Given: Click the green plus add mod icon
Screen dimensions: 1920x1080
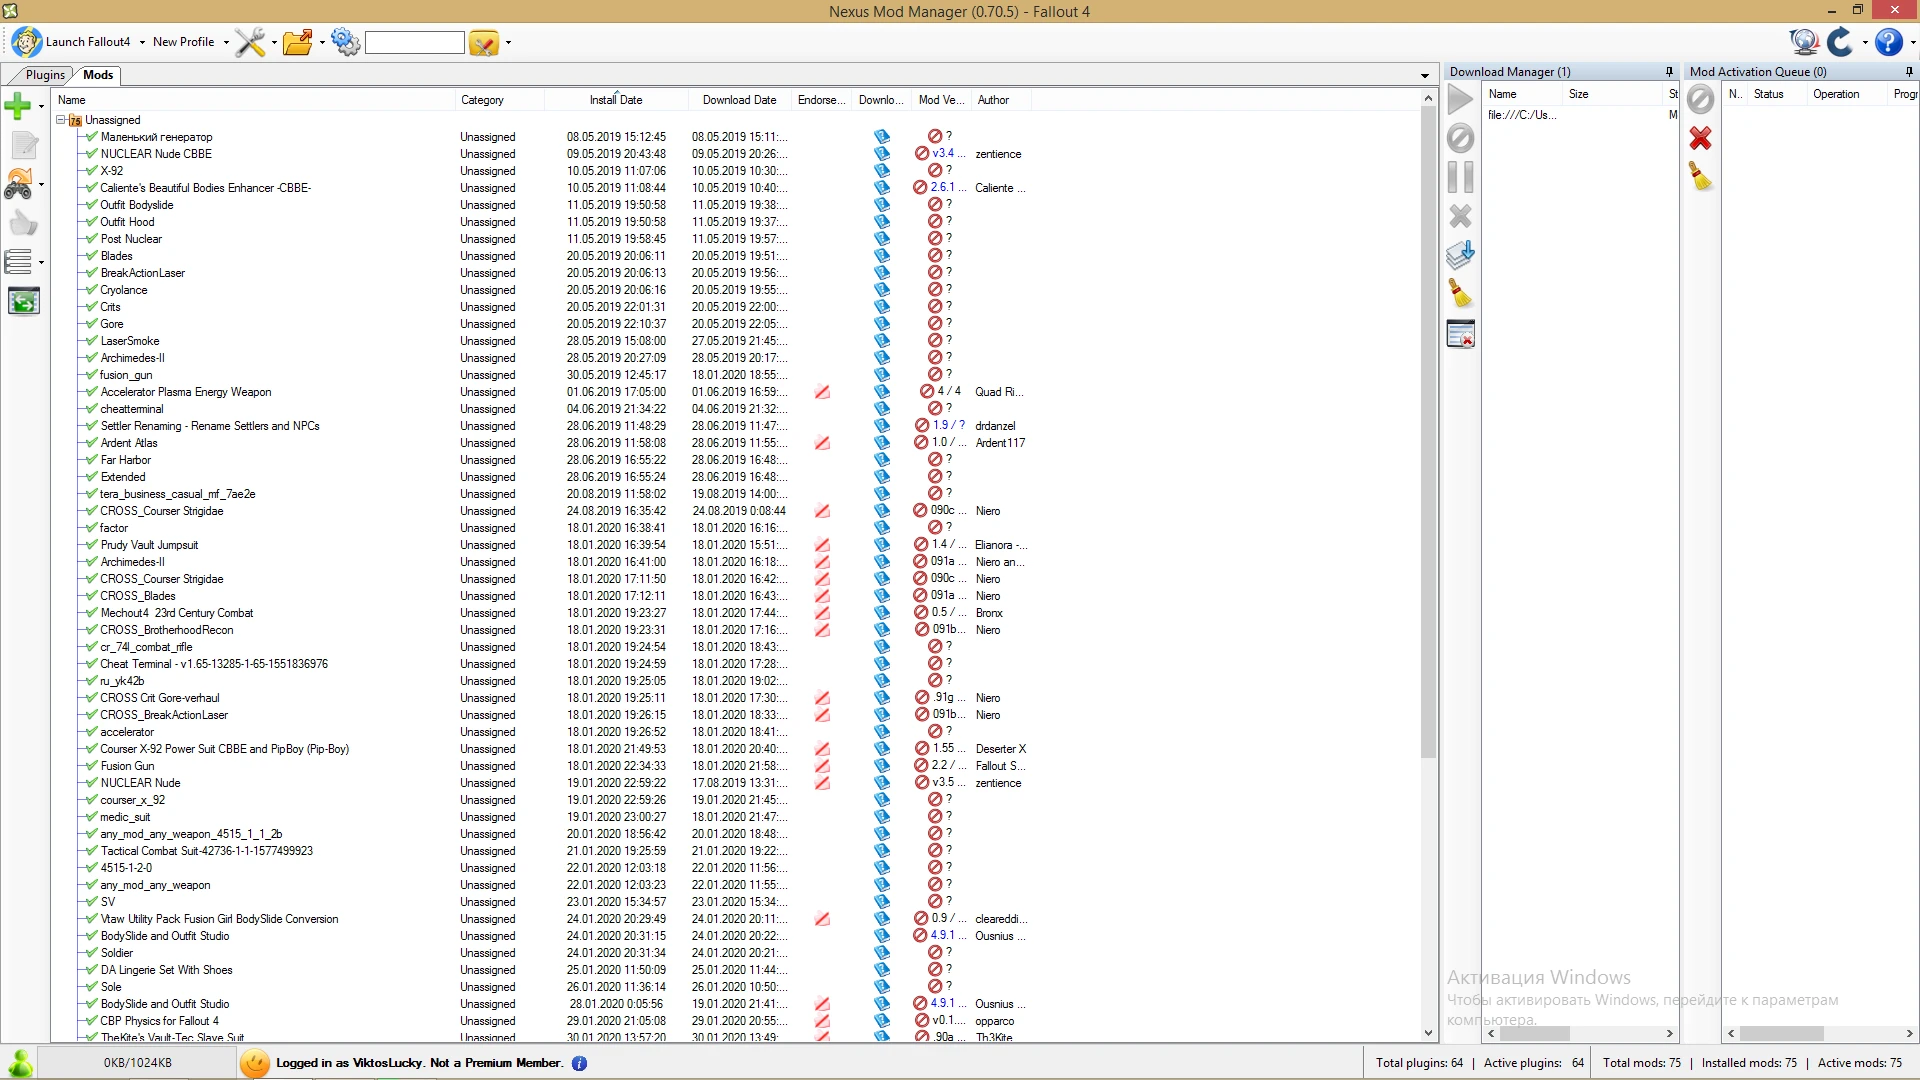Looking at the screenshot, I should pos(18,105).
